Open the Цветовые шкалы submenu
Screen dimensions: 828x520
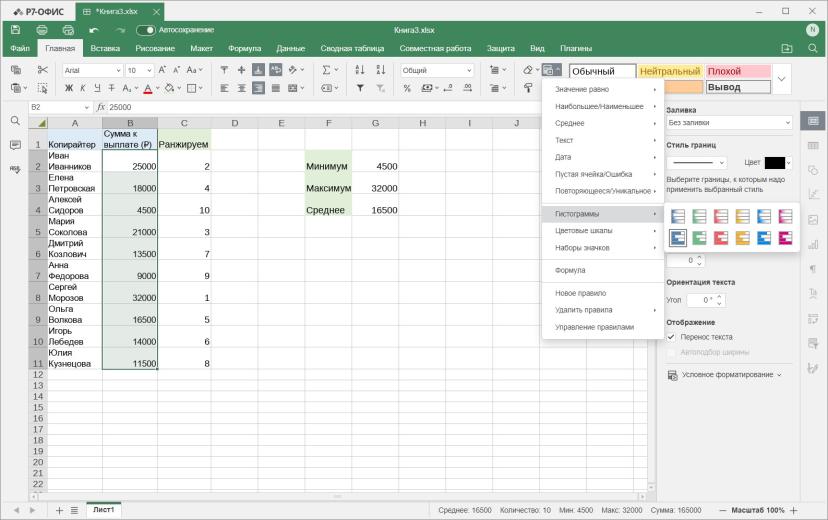(603, 231)
